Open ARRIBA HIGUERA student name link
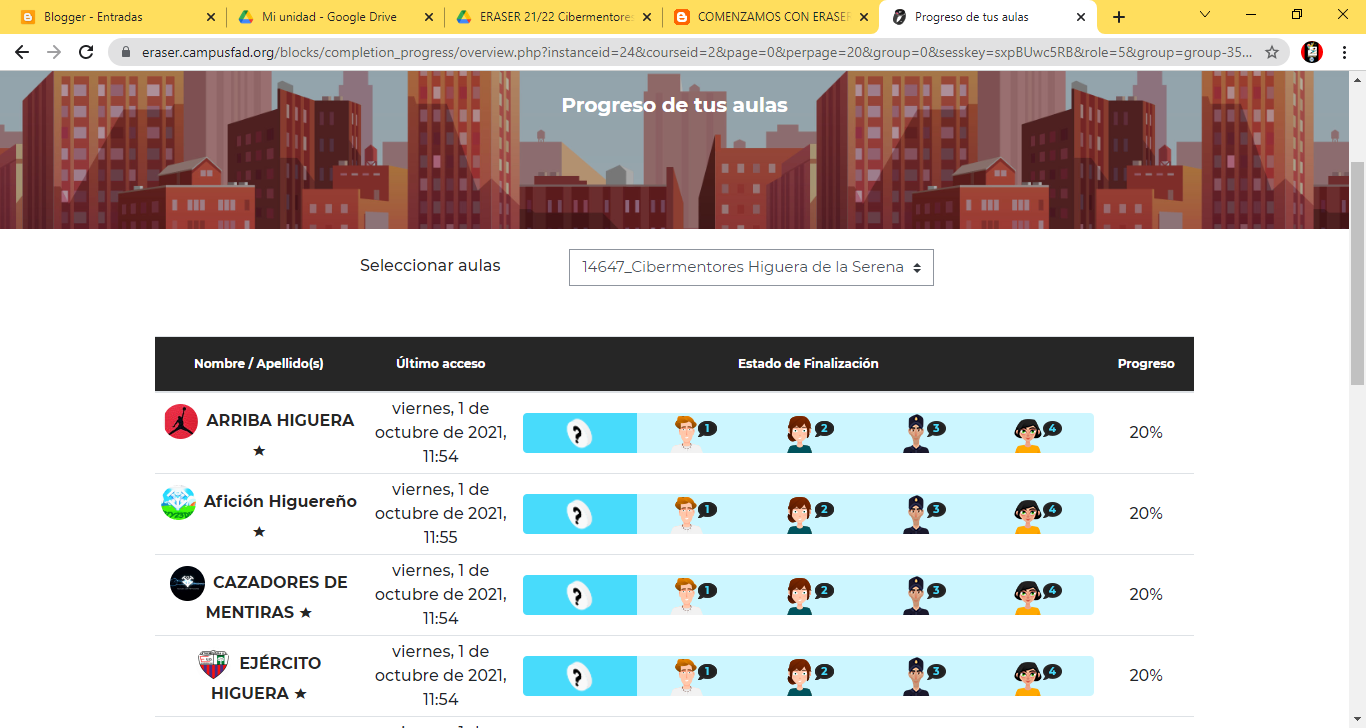 point(280,421)
